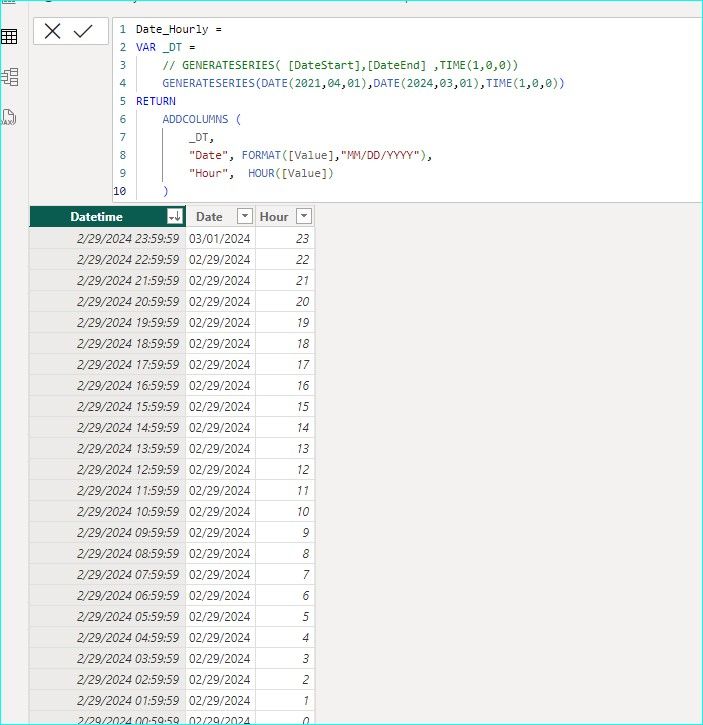Click in formula line 4 GENERATESERIES expression
The image size is (703, 725).
(363, 83)
